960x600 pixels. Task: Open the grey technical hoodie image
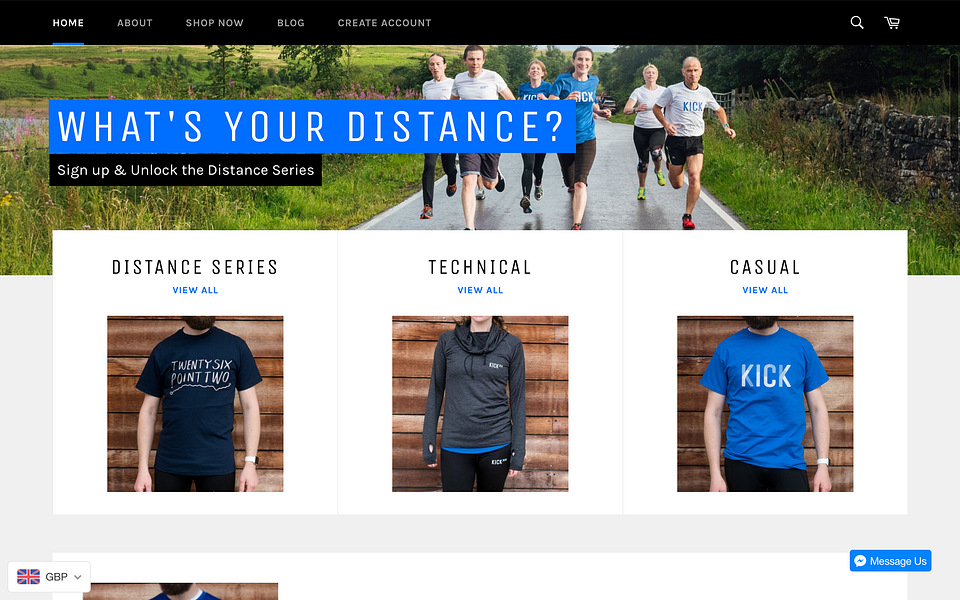pyautogui.click(x=480, y=404)
